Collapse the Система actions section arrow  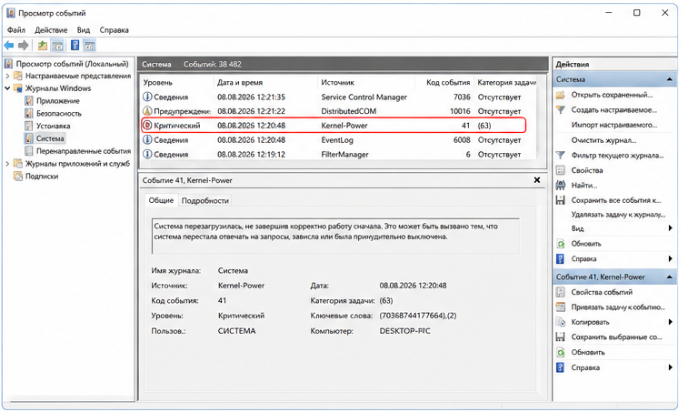point(669,79)
